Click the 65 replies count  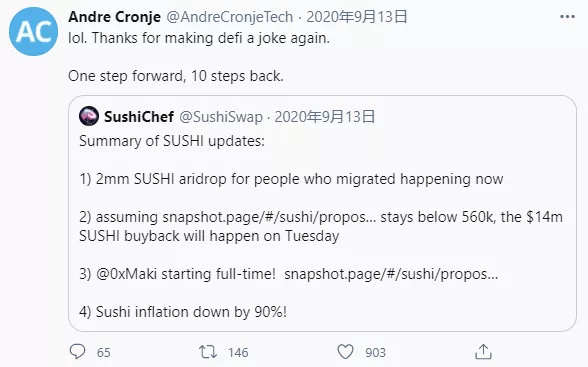pyautogui.click(x=104, y=352)
